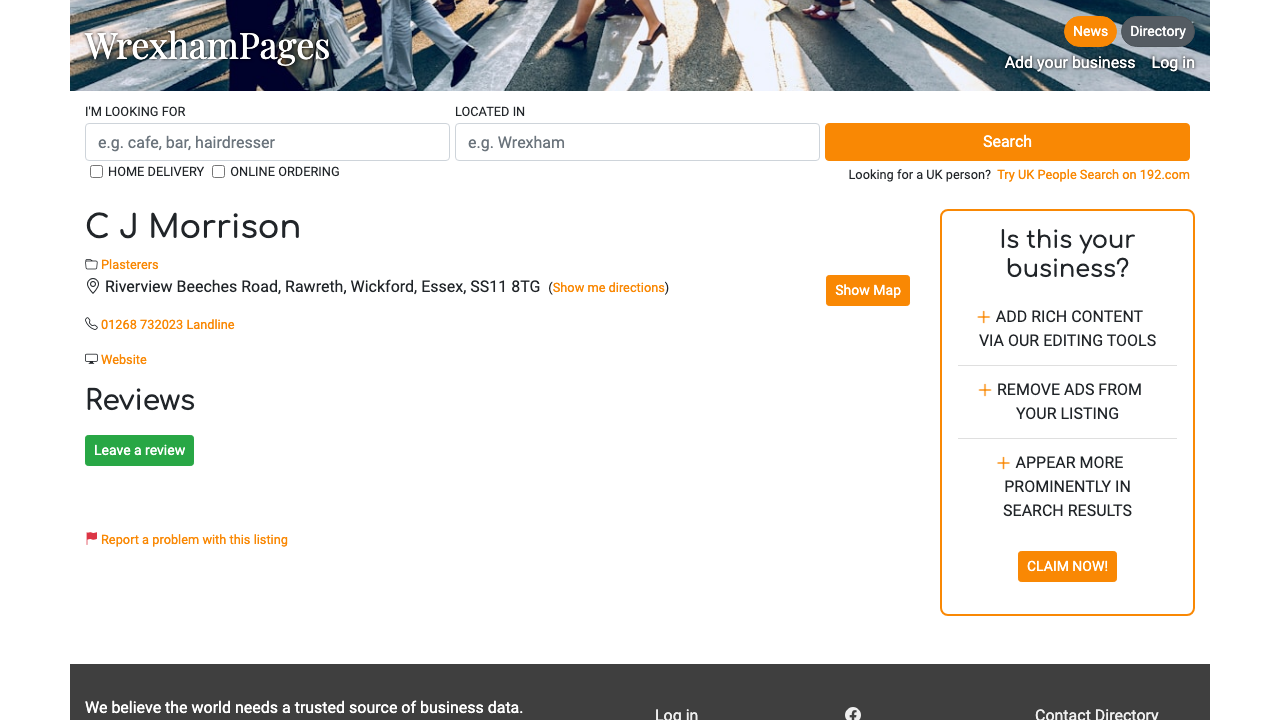1280x720 pixels.
Task: Click the Show Map button
Action: [867, 290]
